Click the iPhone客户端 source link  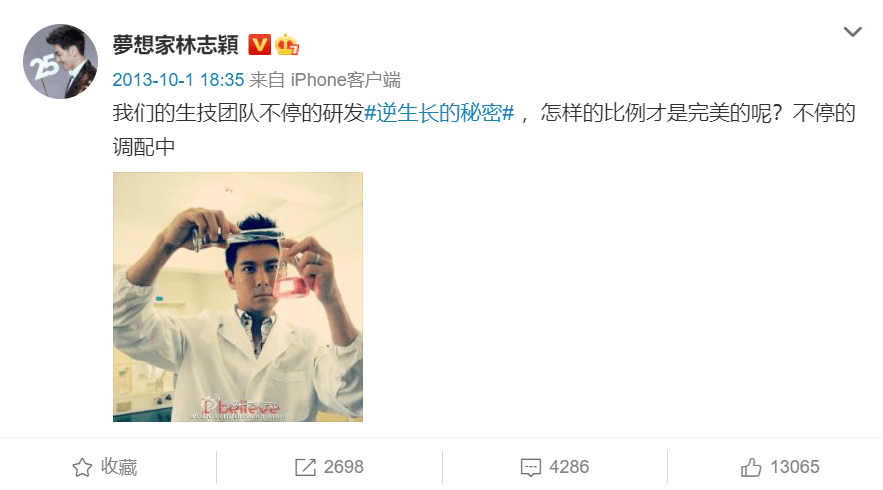coord(346,80)
